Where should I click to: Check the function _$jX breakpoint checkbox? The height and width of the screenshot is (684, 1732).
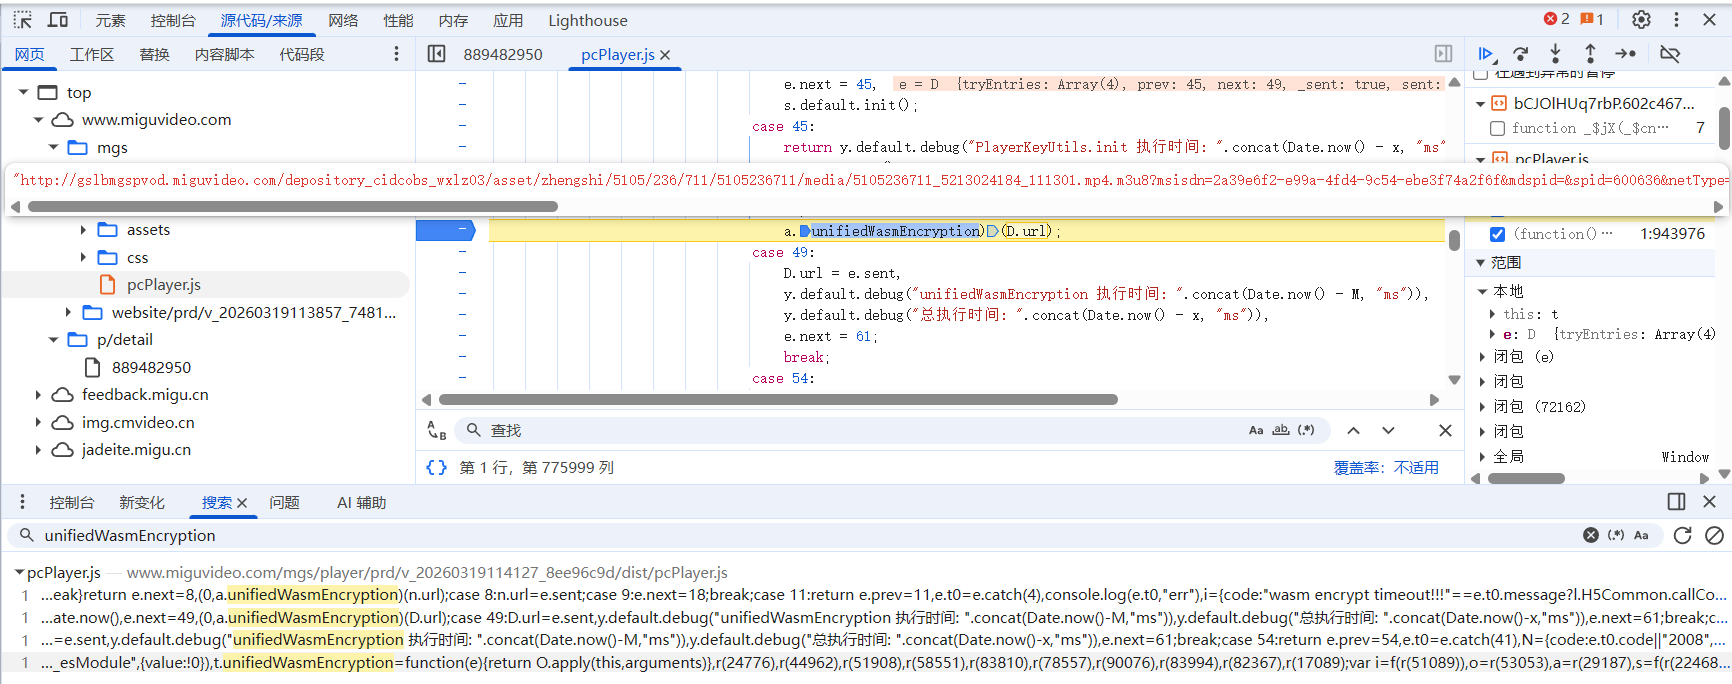[1497, 128]
